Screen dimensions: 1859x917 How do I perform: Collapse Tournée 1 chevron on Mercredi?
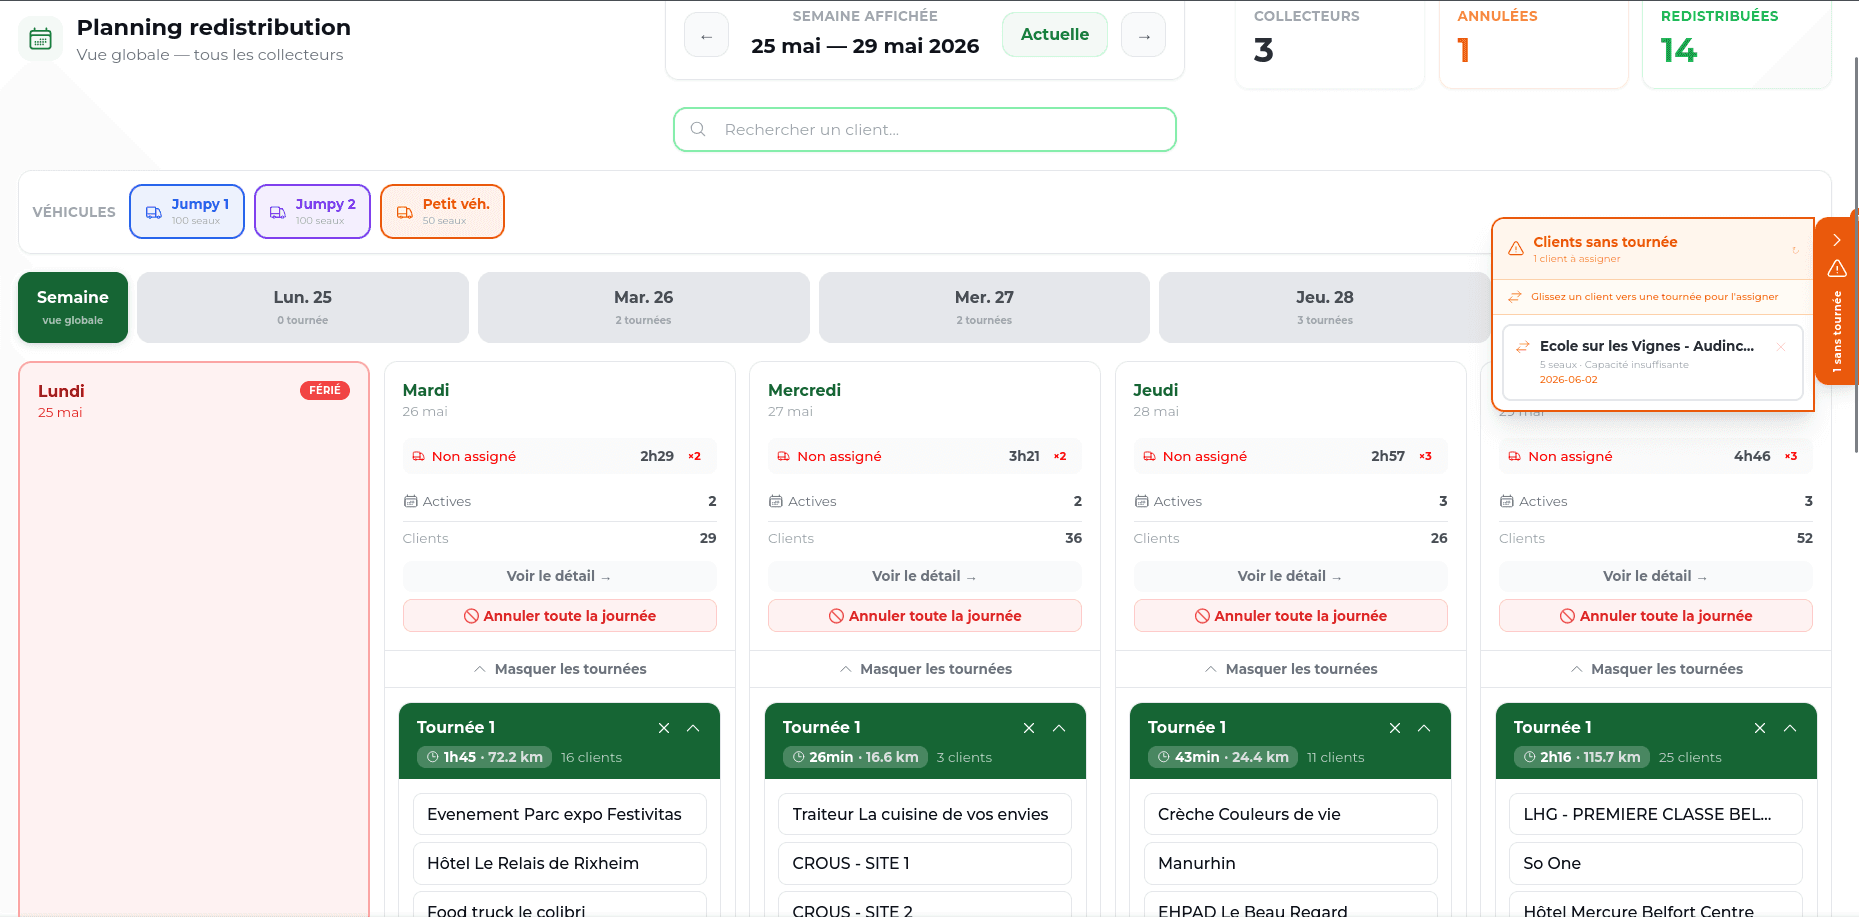(x=1059, y=728)
